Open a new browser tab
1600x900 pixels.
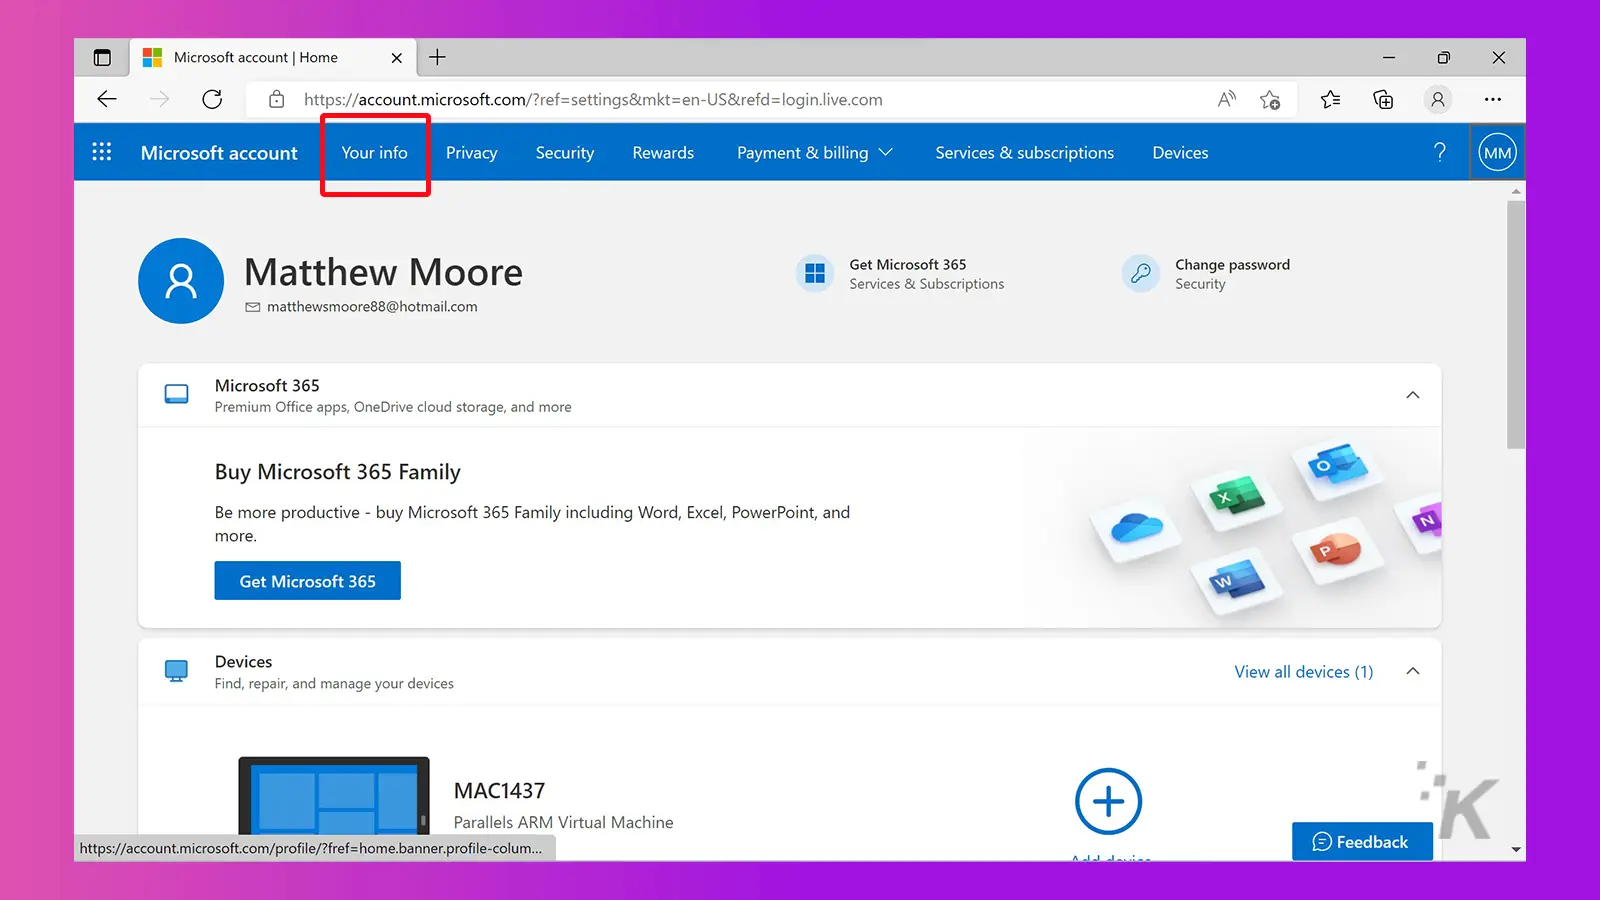437,57
